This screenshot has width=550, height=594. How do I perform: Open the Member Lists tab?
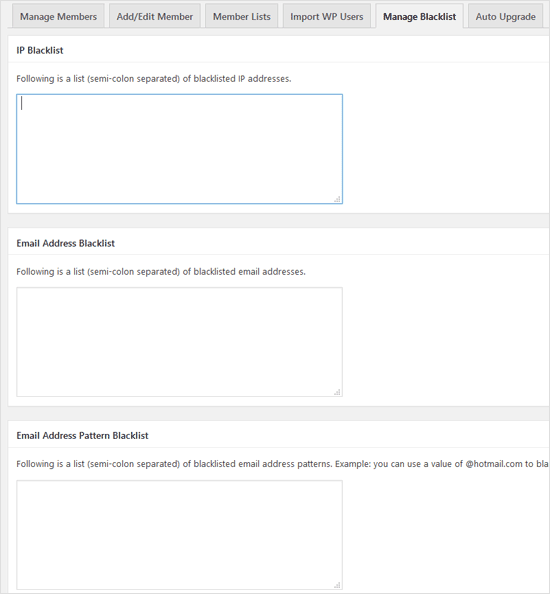coord(242,16)
